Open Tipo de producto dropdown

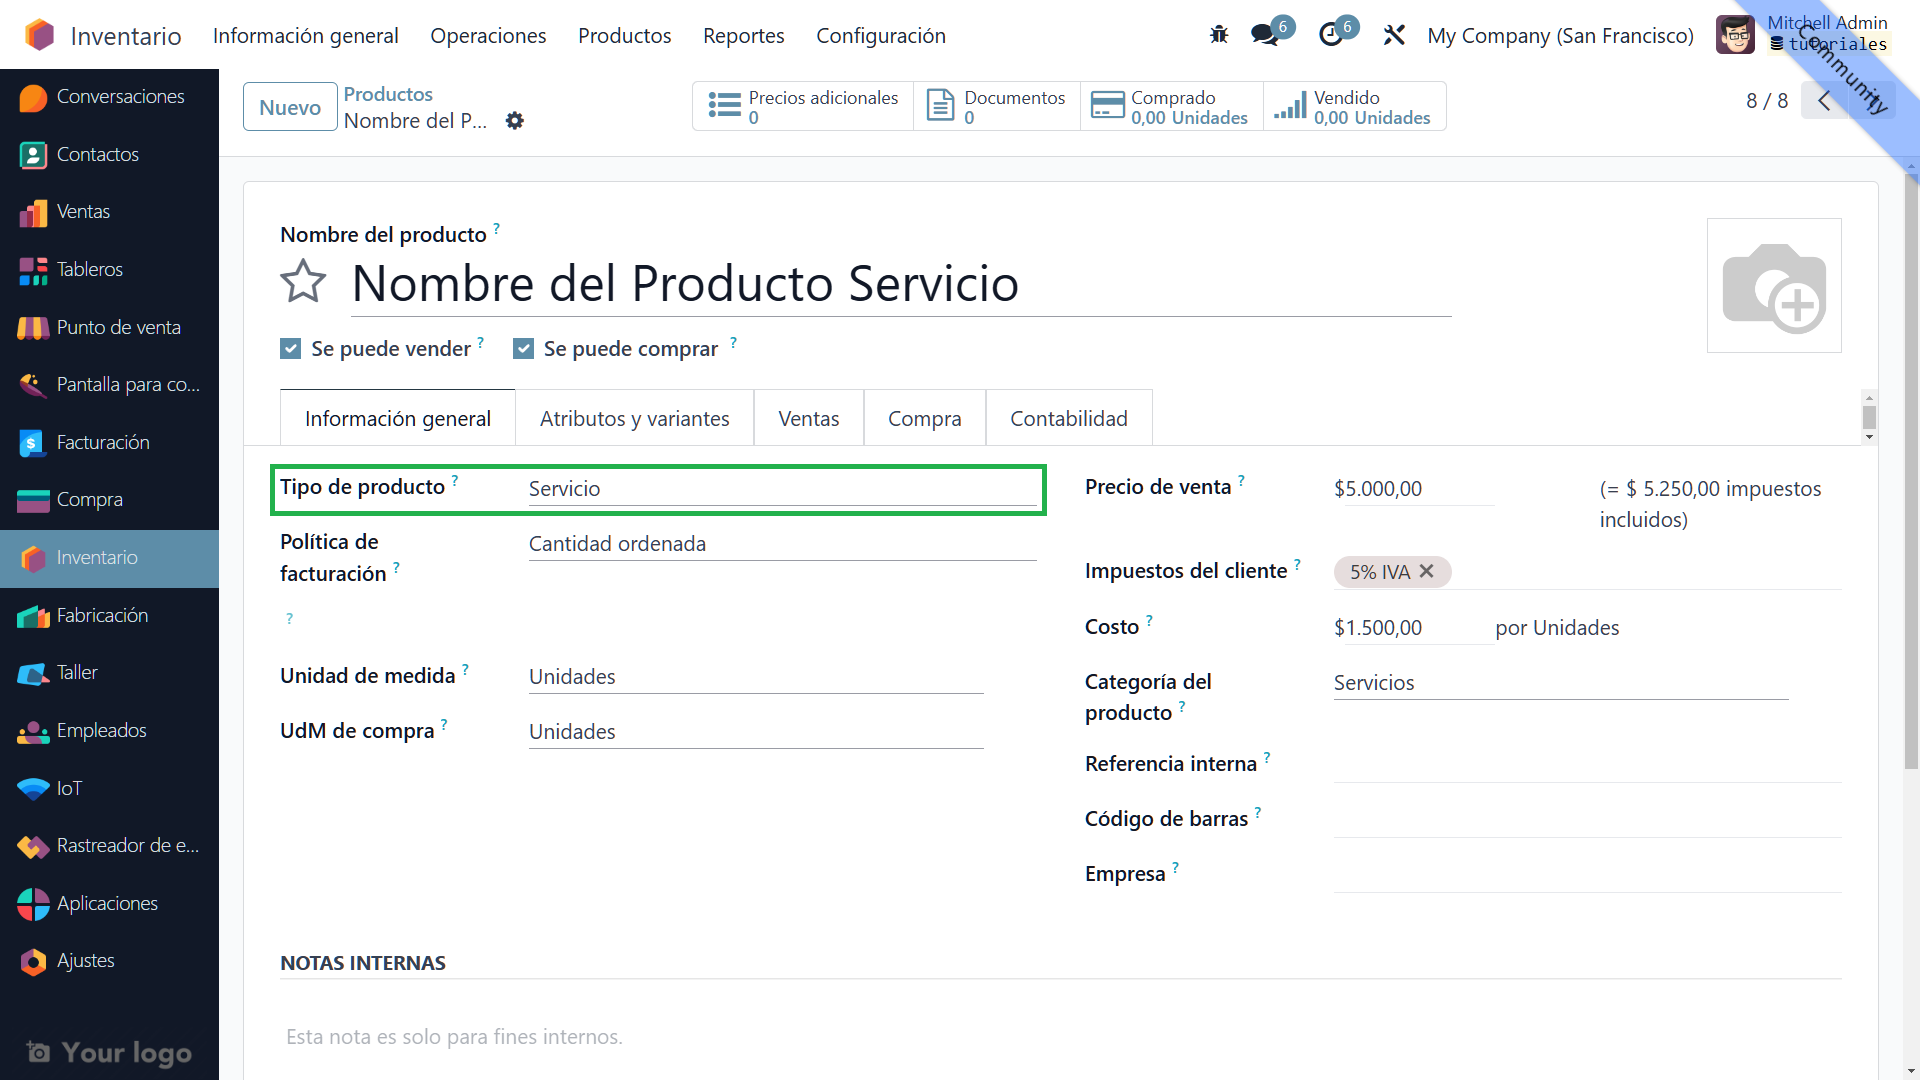click(x=780, y=489)
